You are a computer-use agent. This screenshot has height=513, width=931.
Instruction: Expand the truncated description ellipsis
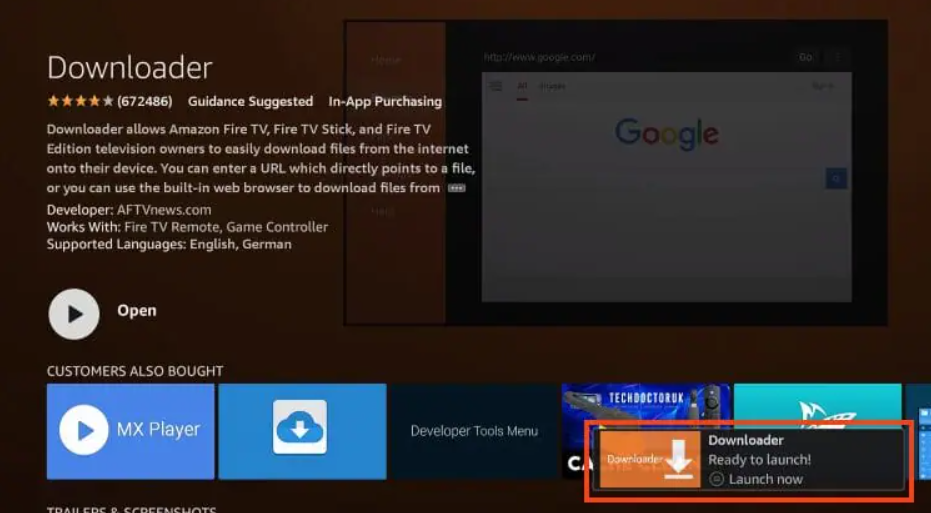(x=456, y=188)
